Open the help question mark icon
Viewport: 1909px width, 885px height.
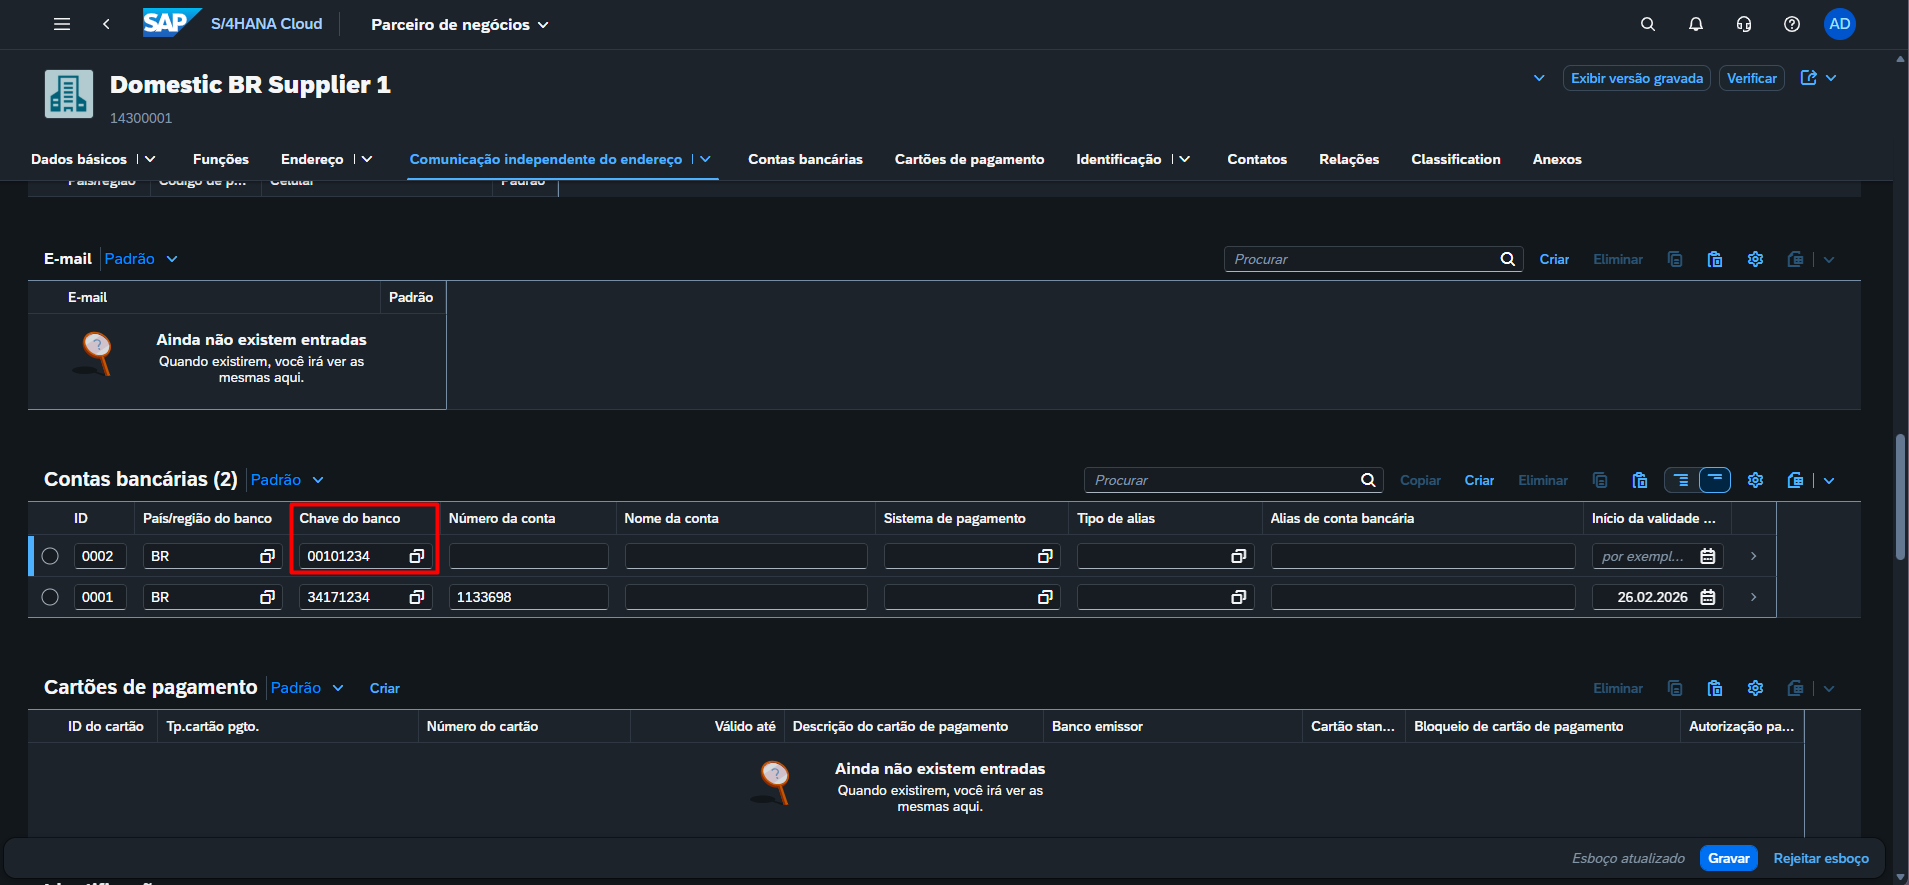pos(1792,24)
